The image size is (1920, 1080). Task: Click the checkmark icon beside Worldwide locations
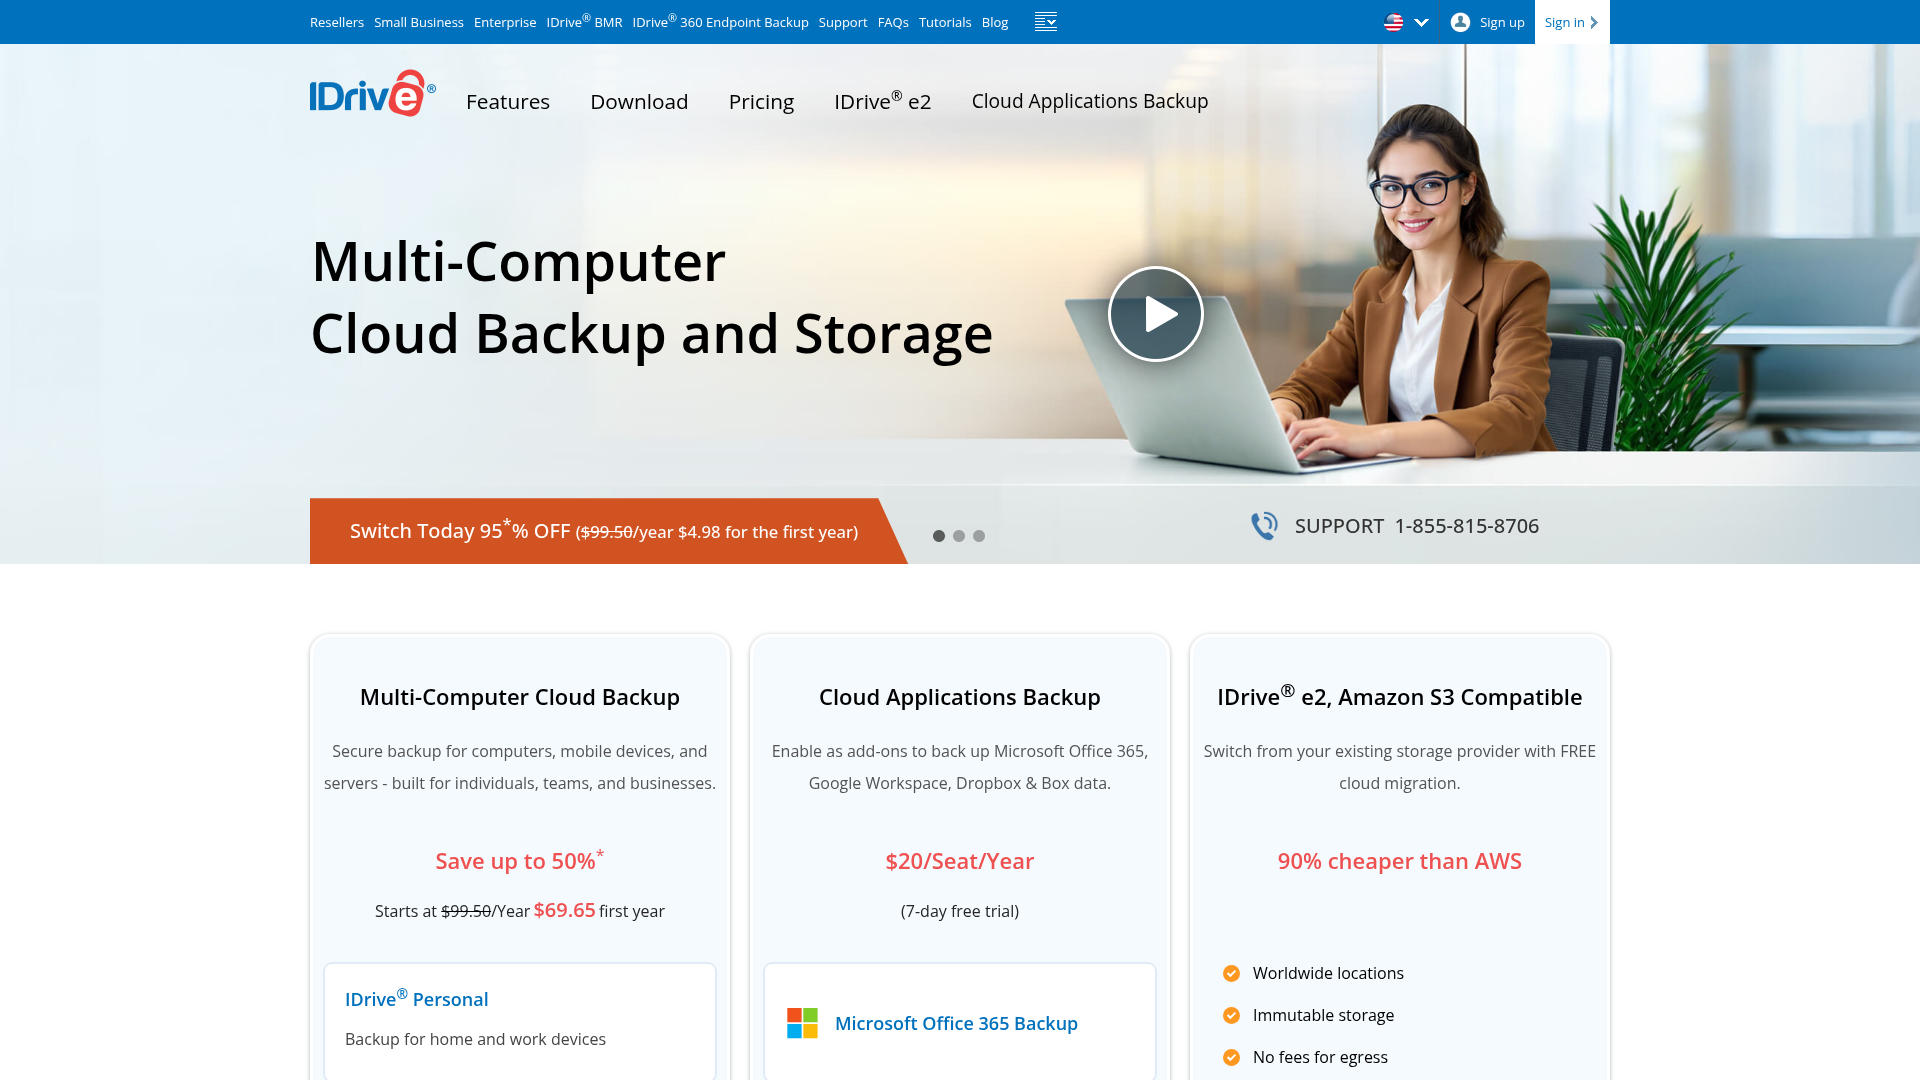[1231, 973]
